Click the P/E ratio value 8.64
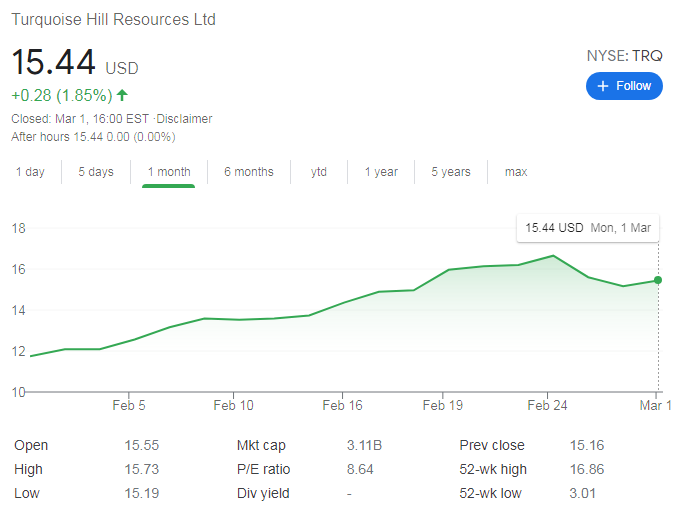Image resolution: width=690 pixels, height=526 pixels. tap(360, 469)
